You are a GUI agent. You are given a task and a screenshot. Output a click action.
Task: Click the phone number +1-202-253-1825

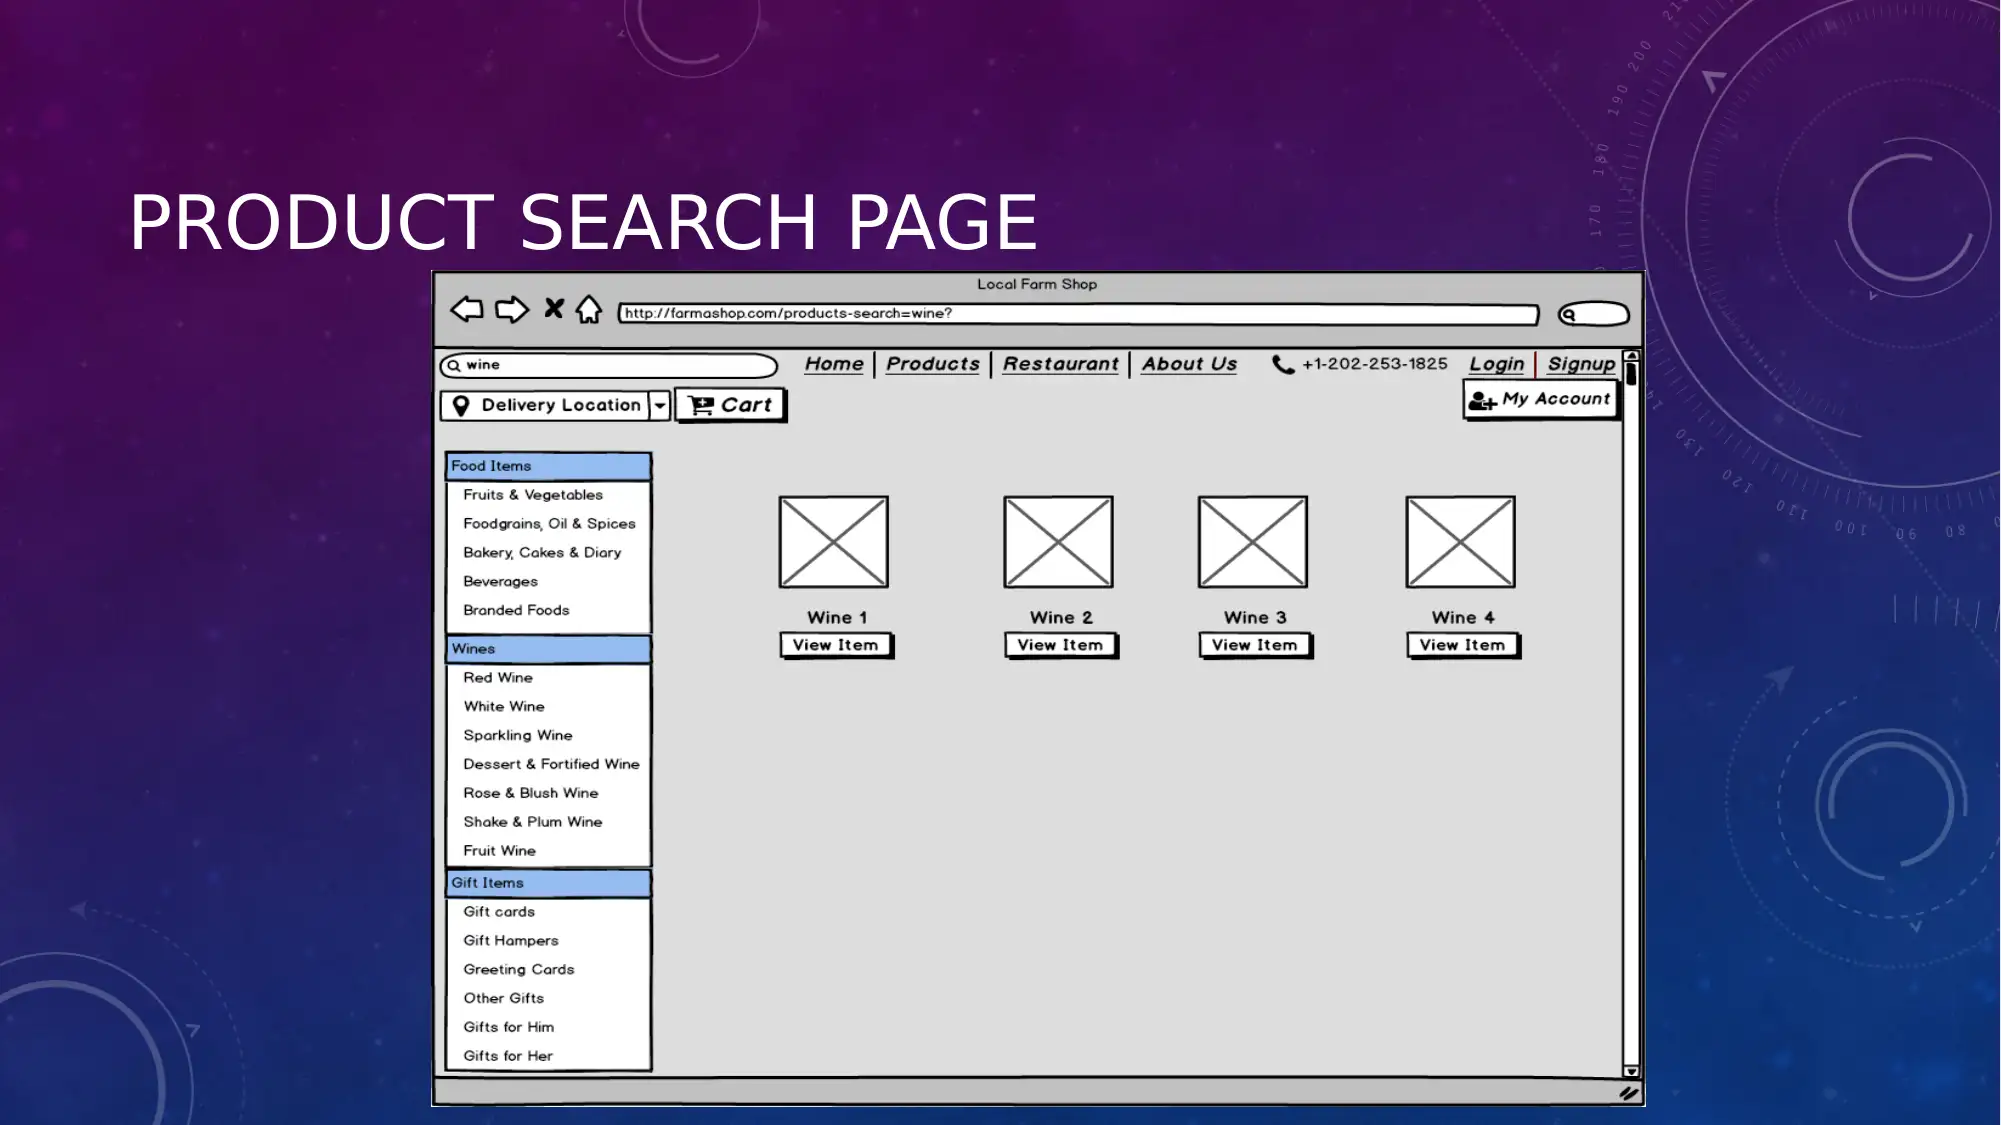click(x=1375, y=364)
